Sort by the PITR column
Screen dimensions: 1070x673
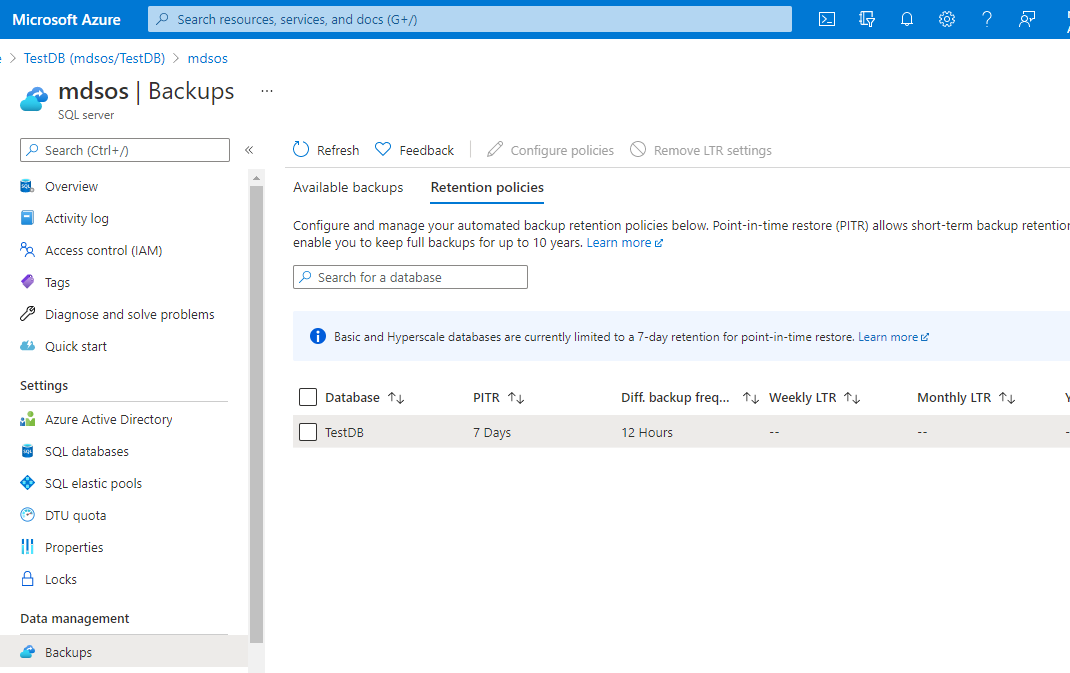tap(499, 397)
